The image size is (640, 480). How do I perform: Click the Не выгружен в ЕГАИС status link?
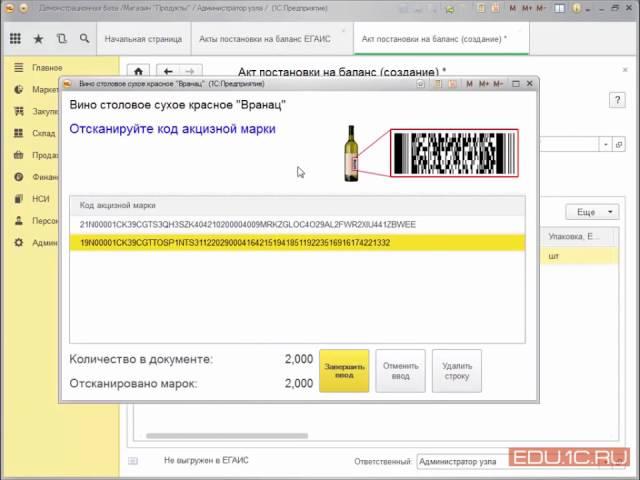[x=206, y=460]
